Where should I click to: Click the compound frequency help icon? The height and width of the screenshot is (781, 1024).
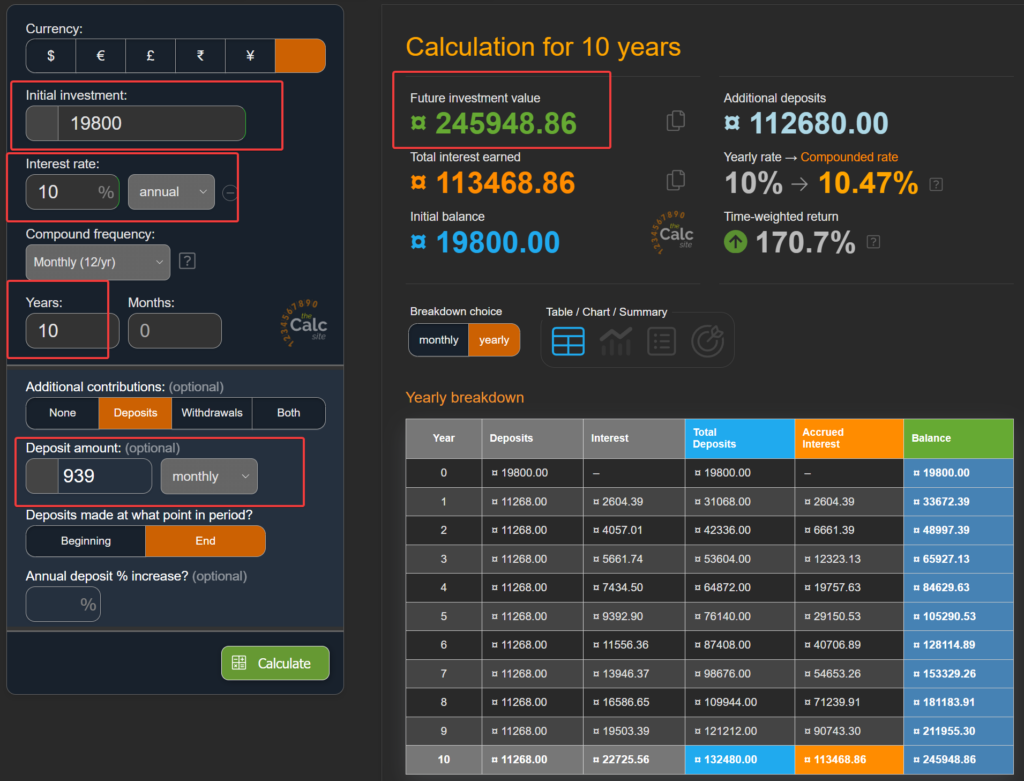click(187, 261)
